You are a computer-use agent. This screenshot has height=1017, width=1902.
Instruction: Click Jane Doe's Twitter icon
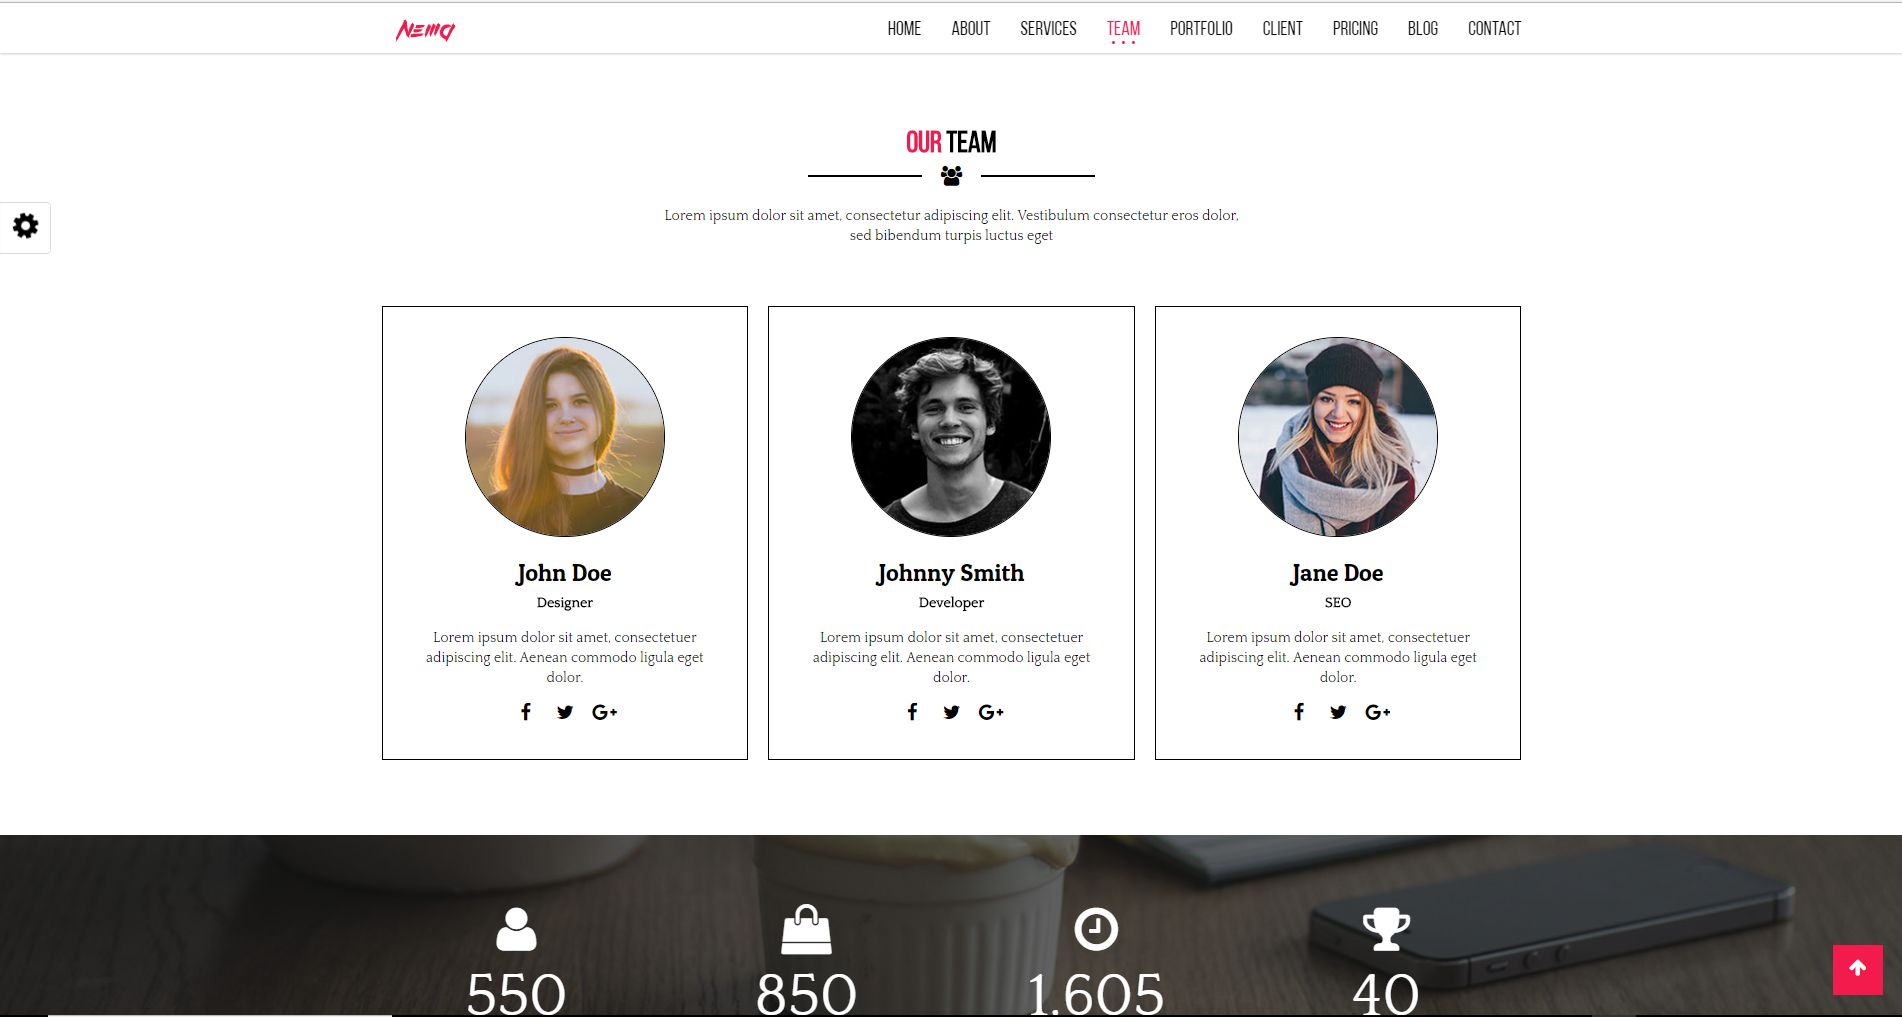(x=1338, y=712)
